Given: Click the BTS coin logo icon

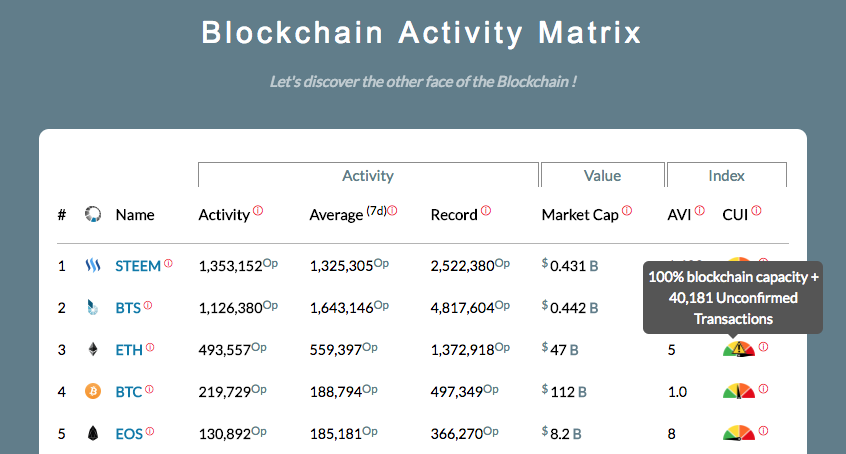Looking at the screenshot, I should coord(93,308).
